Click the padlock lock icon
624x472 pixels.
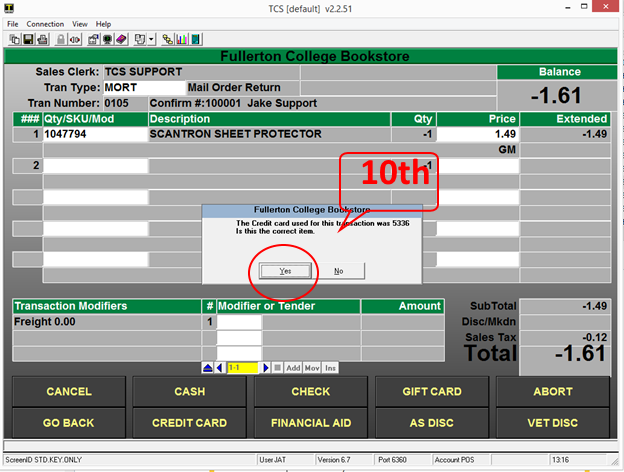point(61,39)
